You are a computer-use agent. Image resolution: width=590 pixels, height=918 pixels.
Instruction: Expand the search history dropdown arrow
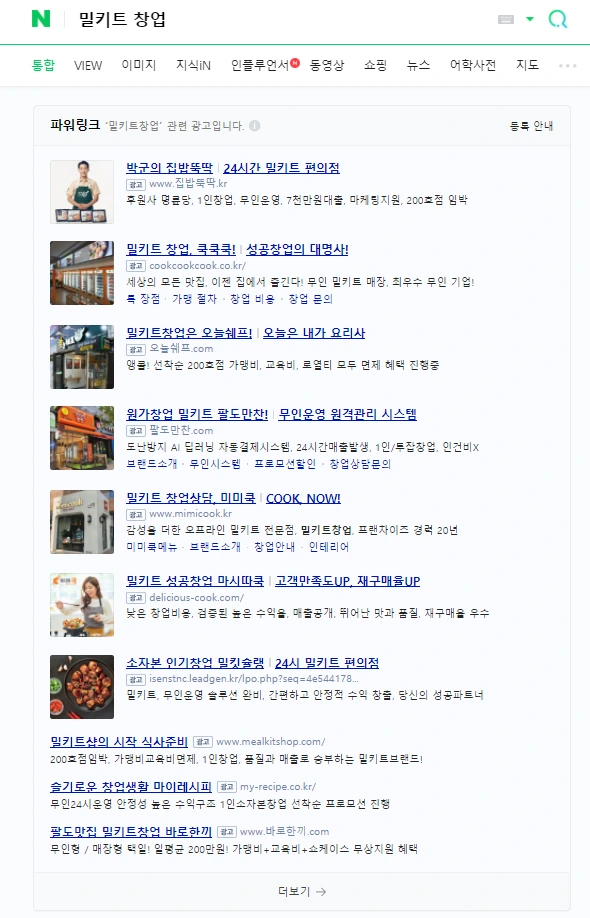click(530, 19)
